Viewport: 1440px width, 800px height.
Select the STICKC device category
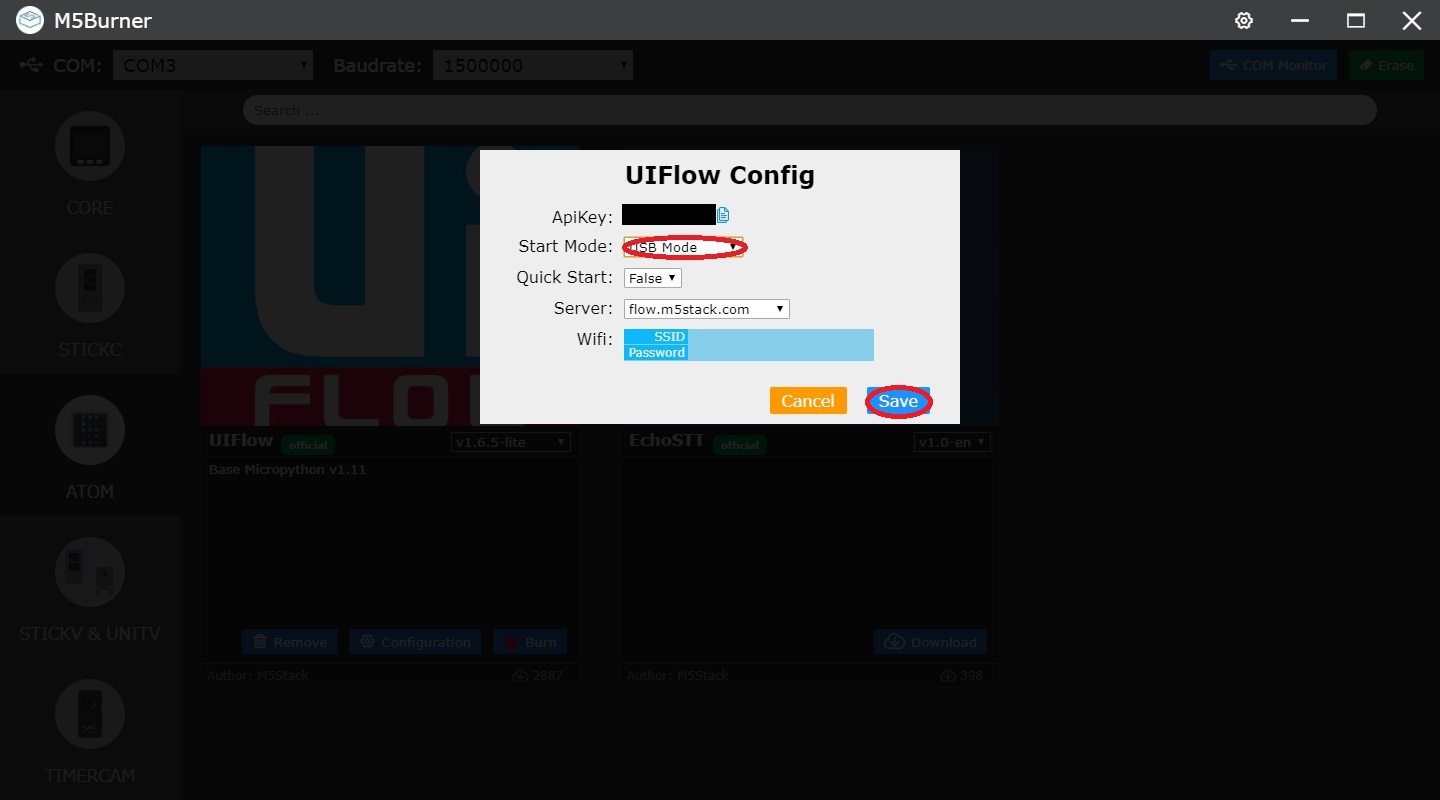pyautogui.click(x=89, y=305)
